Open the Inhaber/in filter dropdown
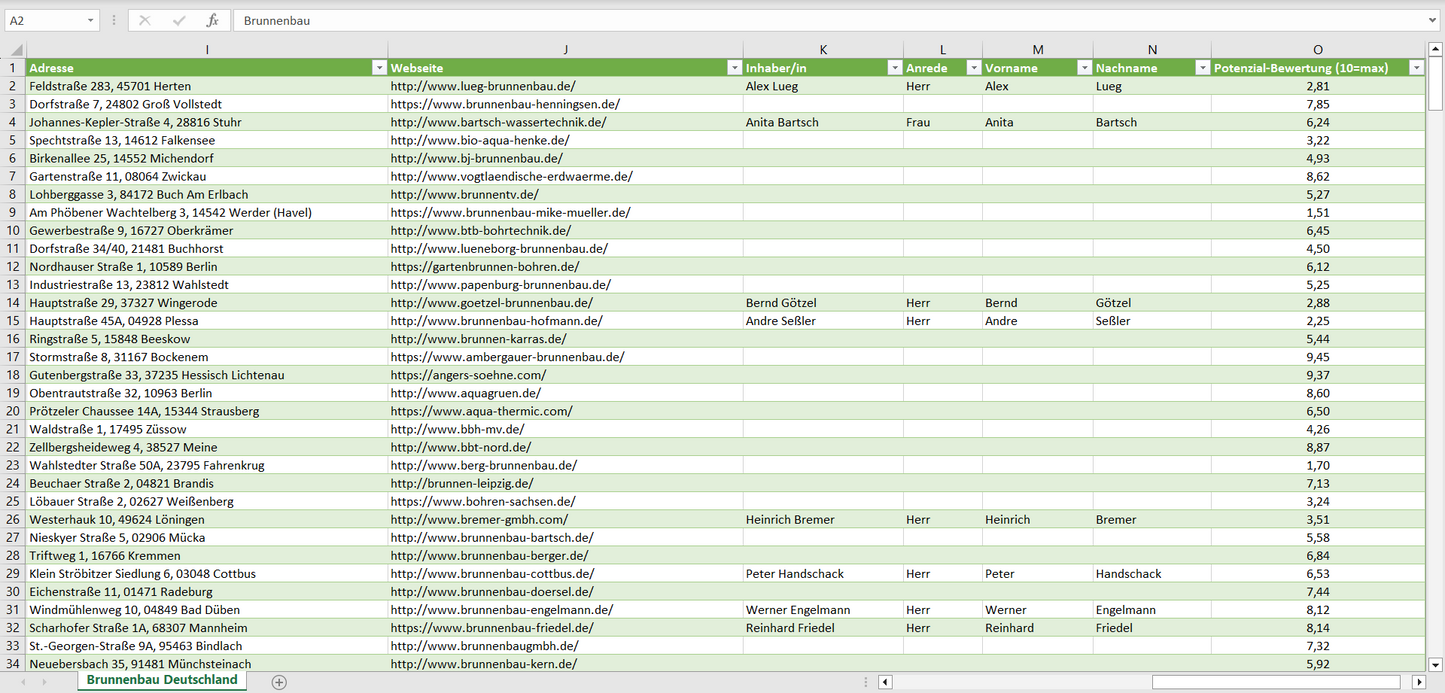This screenshot has width=1445, height=693. point(894,68)
